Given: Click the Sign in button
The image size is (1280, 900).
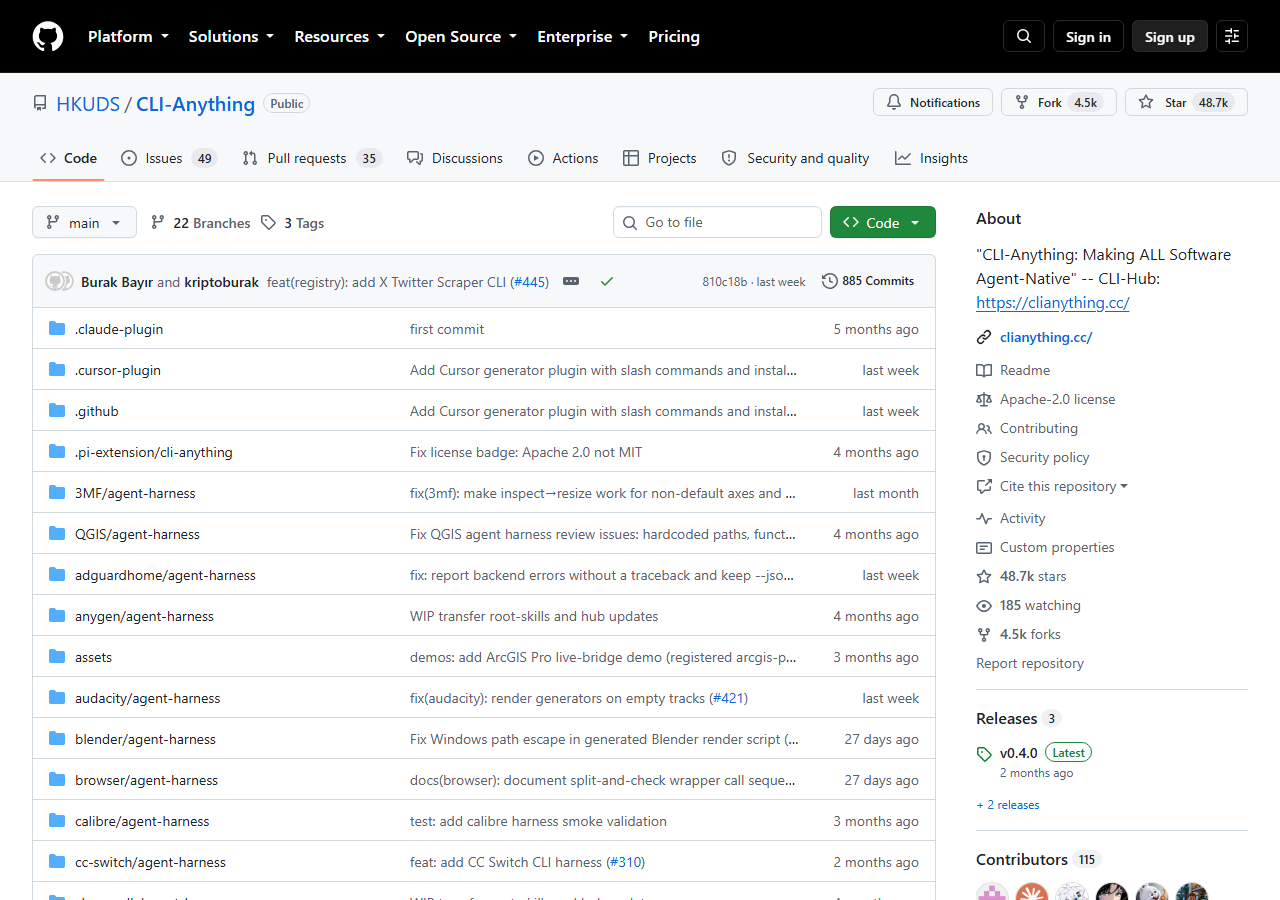Looking at the screenshot, I should tap(1088, 36).
